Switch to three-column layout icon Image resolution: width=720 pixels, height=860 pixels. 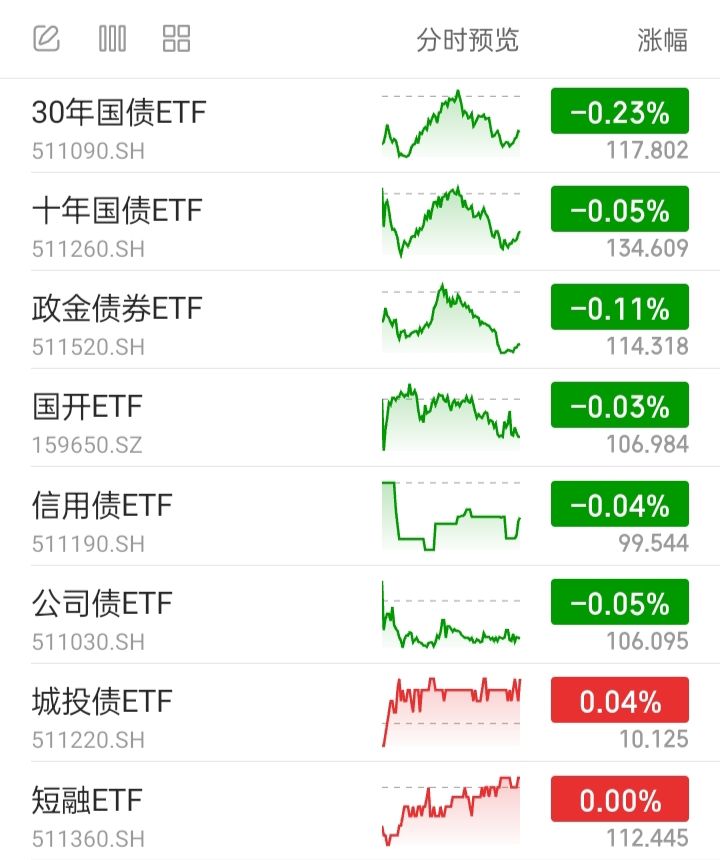click(x=112, y=39)
